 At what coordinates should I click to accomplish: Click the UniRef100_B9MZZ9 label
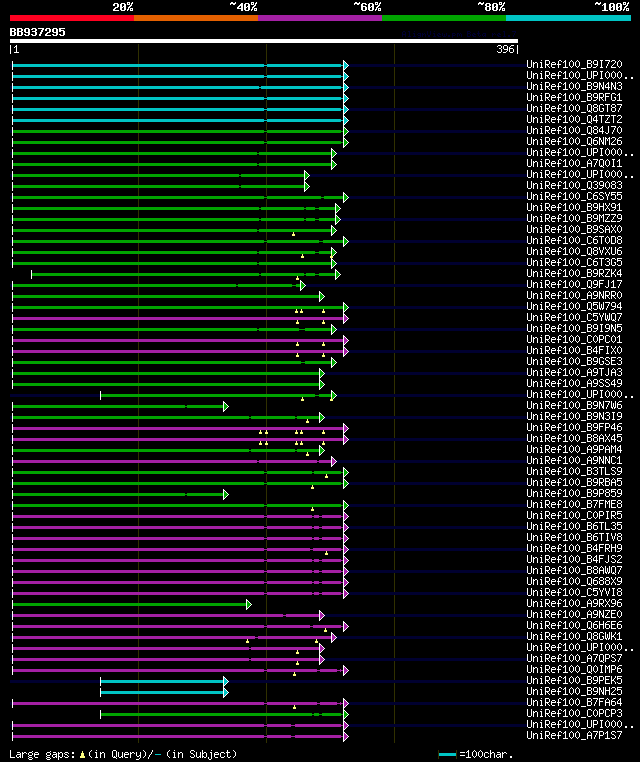(x=574, y=218)
